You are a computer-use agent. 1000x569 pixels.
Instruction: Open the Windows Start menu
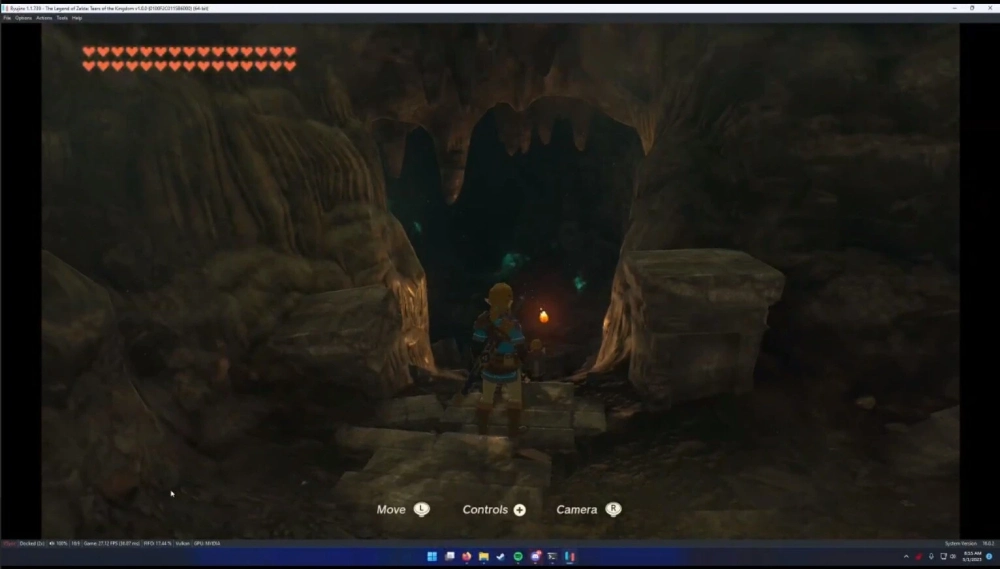point(432,557)
